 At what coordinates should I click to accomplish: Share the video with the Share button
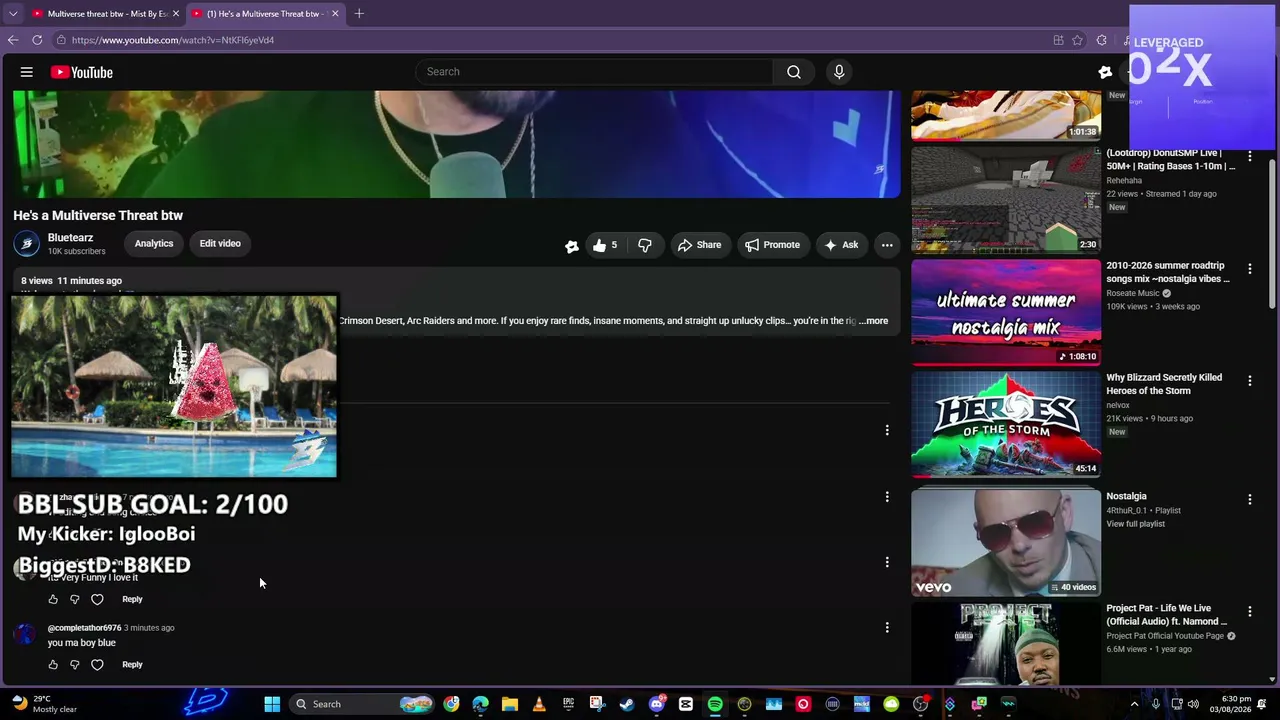[x=699, y=245]
